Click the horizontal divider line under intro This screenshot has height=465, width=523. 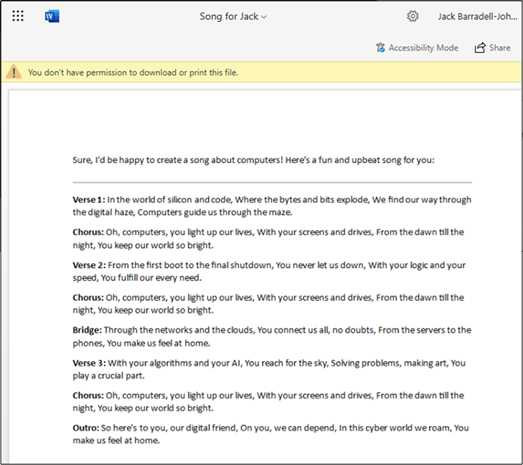pyautogui.click(x=272, y=182)
